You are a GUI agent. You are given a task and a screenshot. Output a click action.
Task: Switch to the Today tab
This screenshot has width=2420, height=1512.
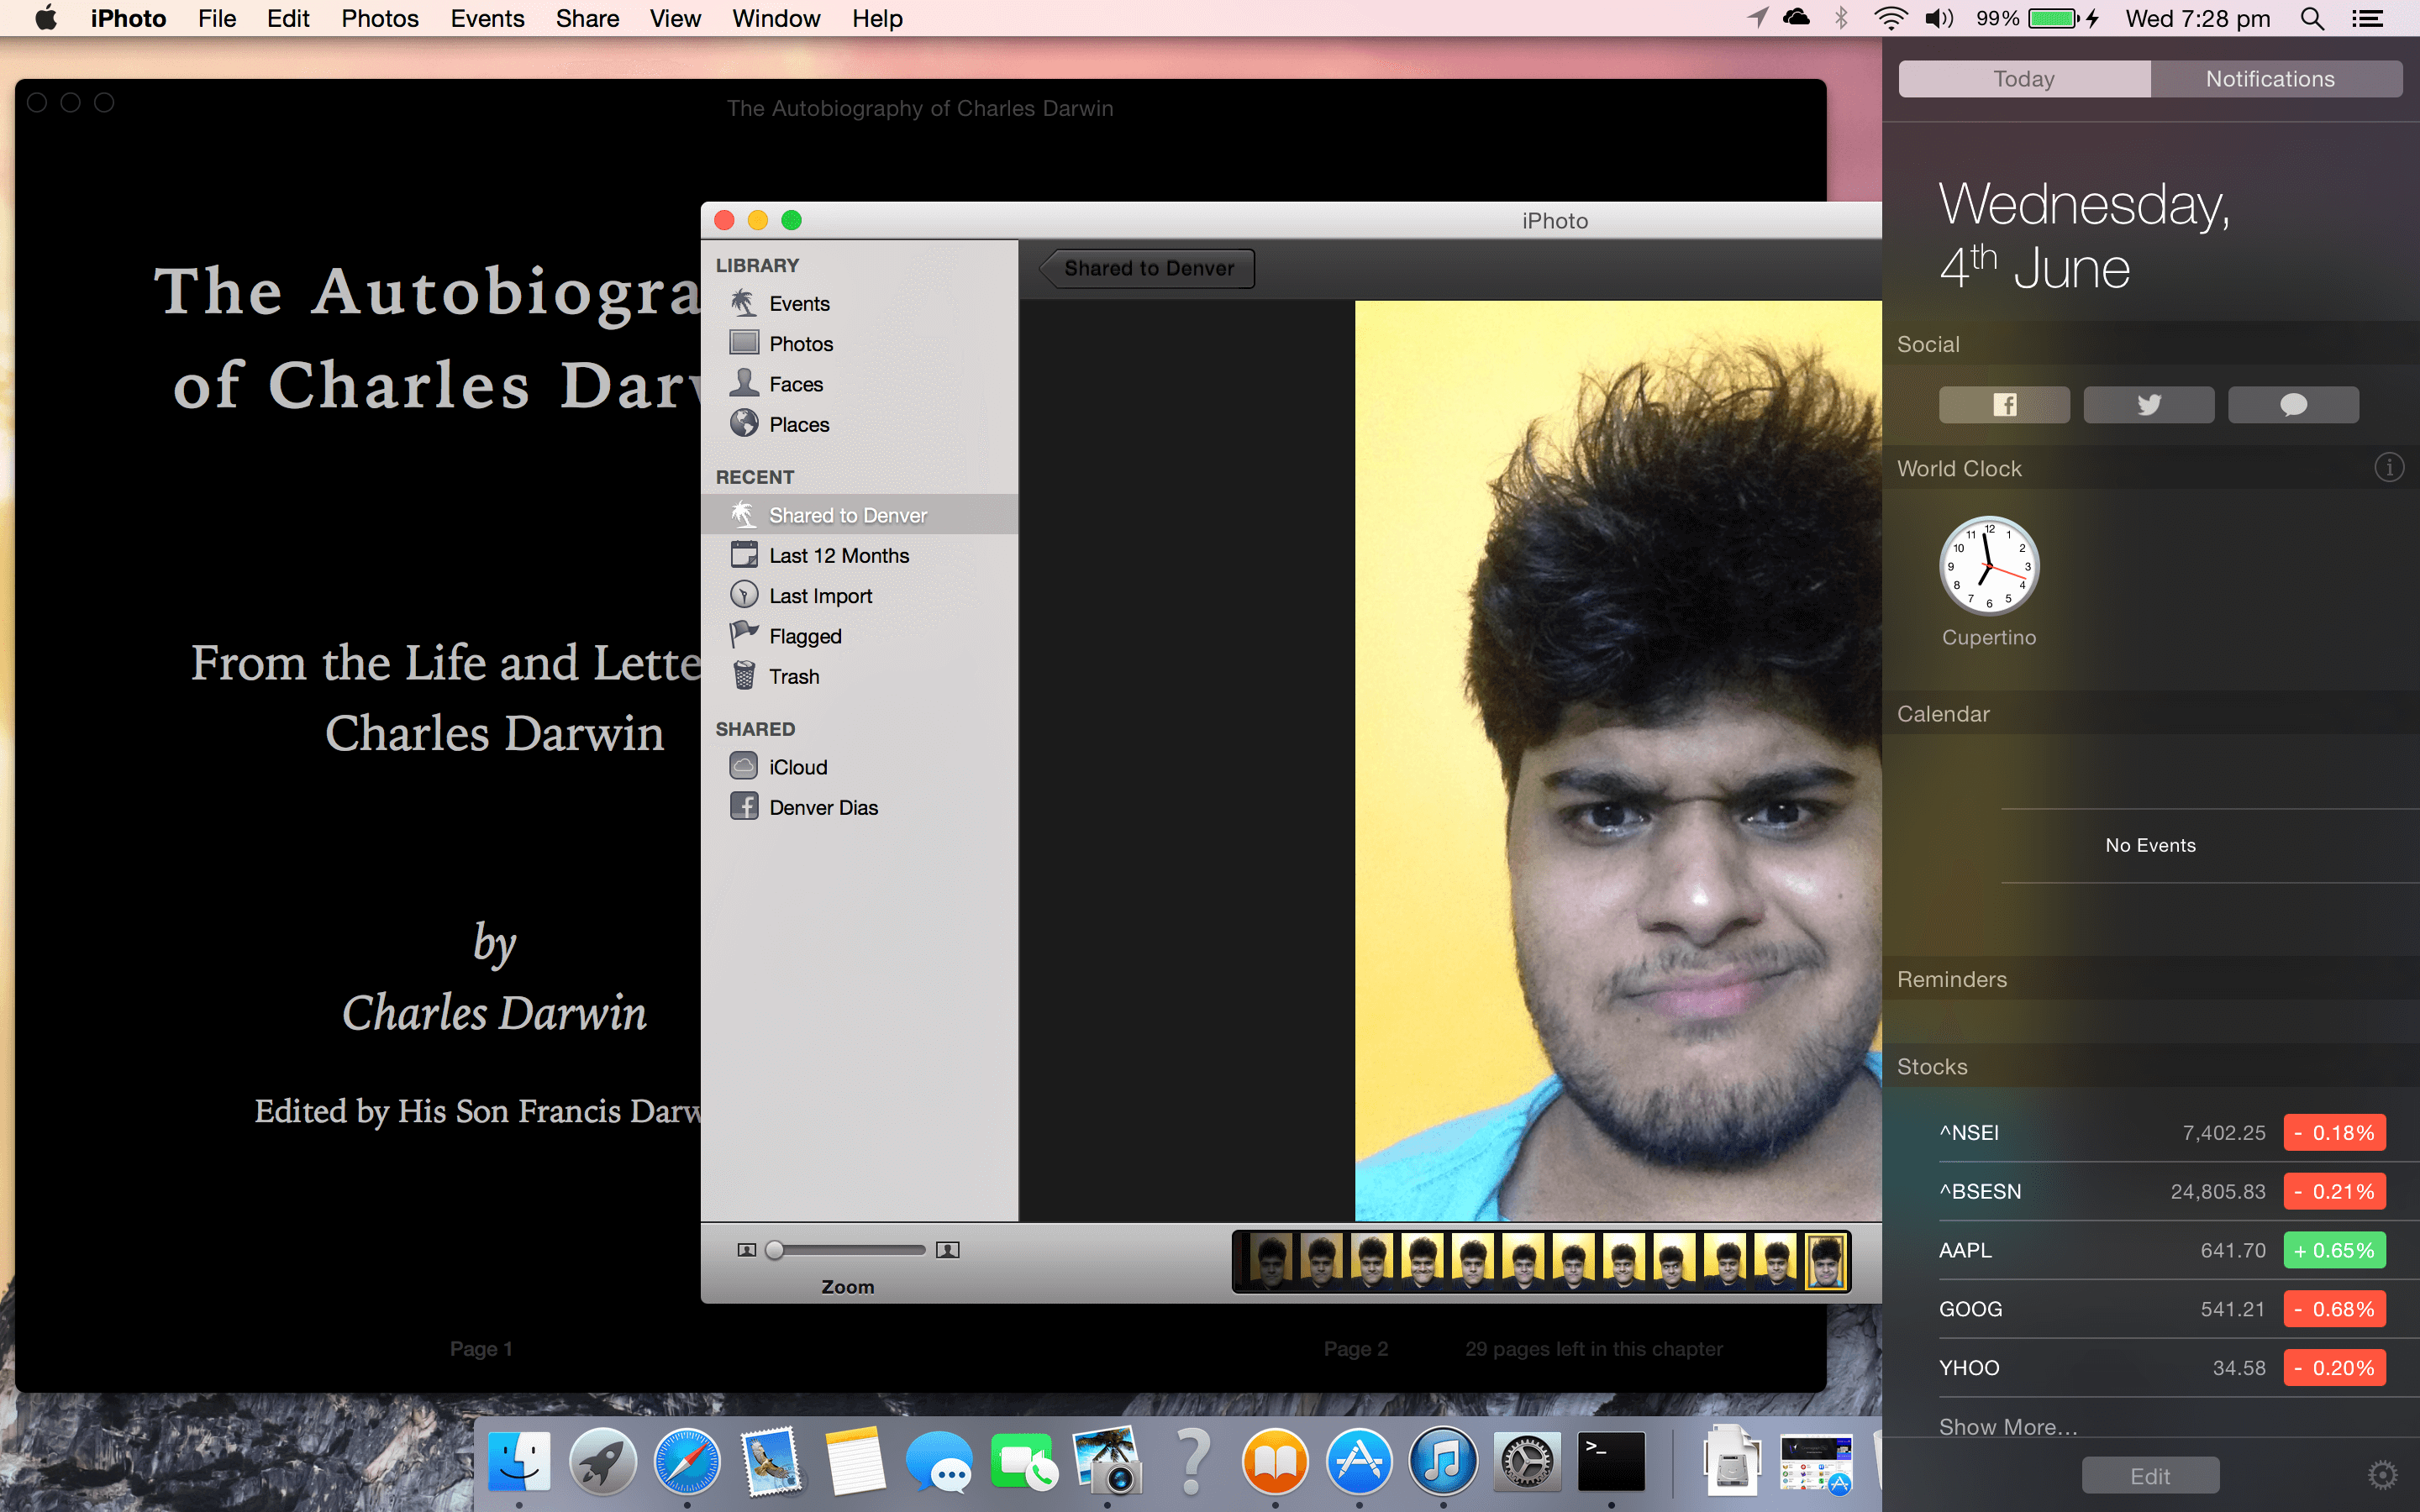tap(2024, 79)
